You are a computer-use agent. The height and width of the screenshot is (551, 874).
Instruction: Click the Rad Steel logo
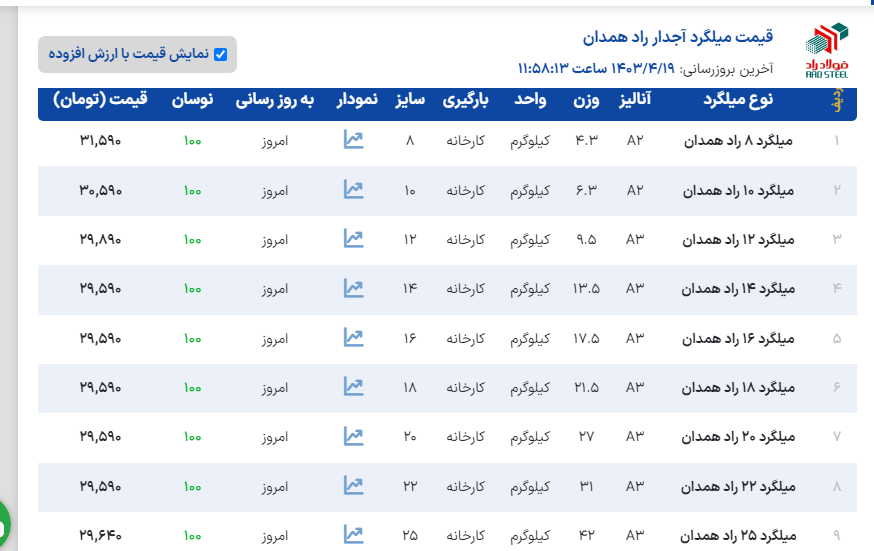point(826,50)
